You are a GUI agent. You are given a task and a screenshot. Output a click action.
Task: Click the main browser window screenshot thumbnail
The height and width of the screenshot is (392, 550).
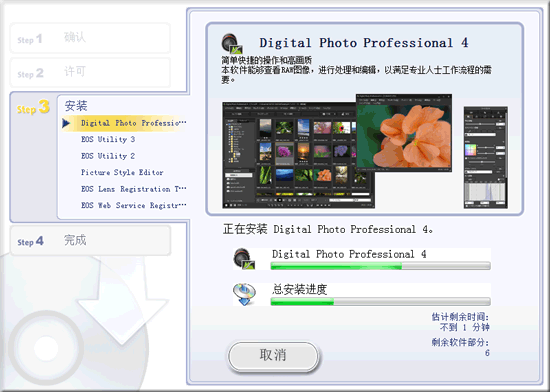tap(298, 155)
